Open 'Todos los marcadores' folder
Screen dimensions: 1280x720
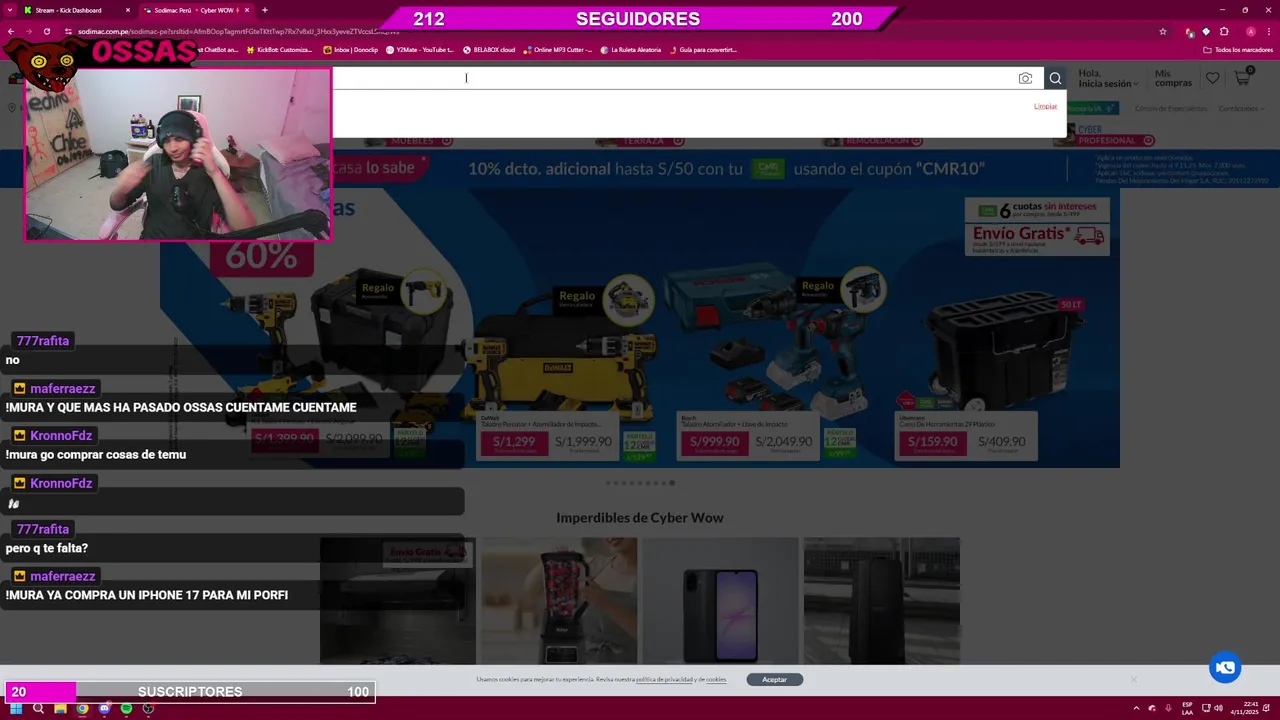coord(1238,49)
